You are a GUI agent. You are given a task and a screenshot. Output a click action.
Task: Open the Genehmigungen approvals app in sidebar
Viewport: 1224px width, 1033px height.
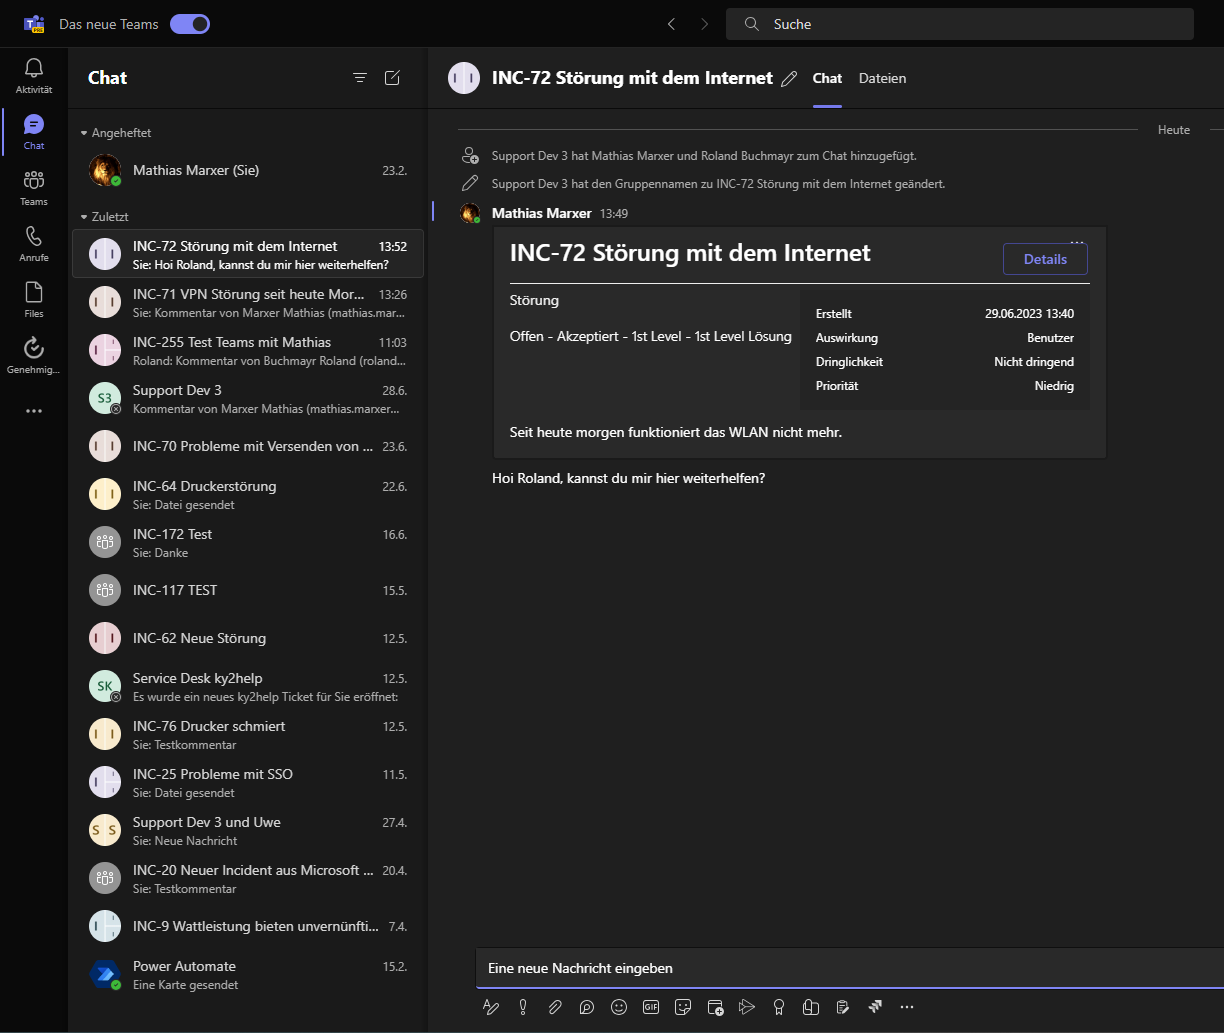(x=33, y=356)
